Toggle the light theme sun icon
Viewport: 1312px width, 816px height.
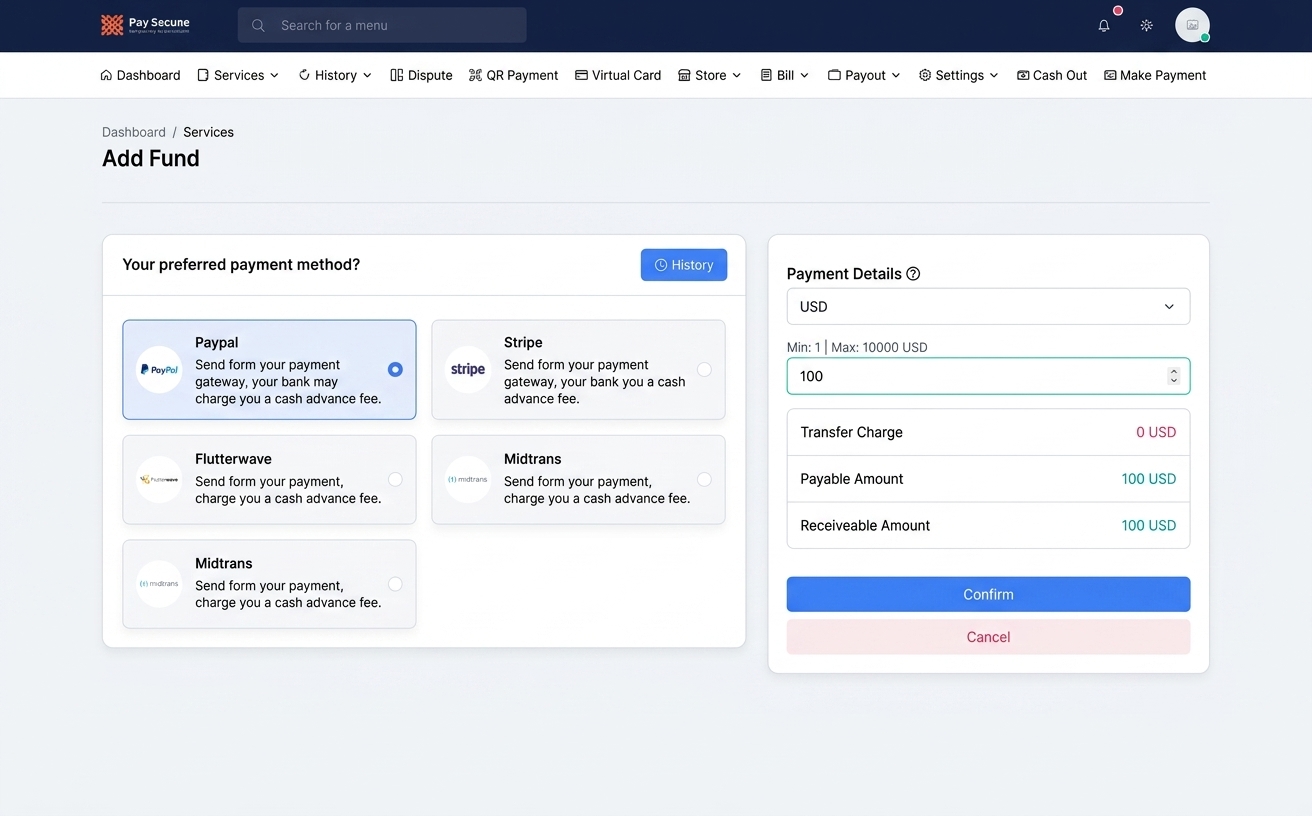tap(1147, 26)
